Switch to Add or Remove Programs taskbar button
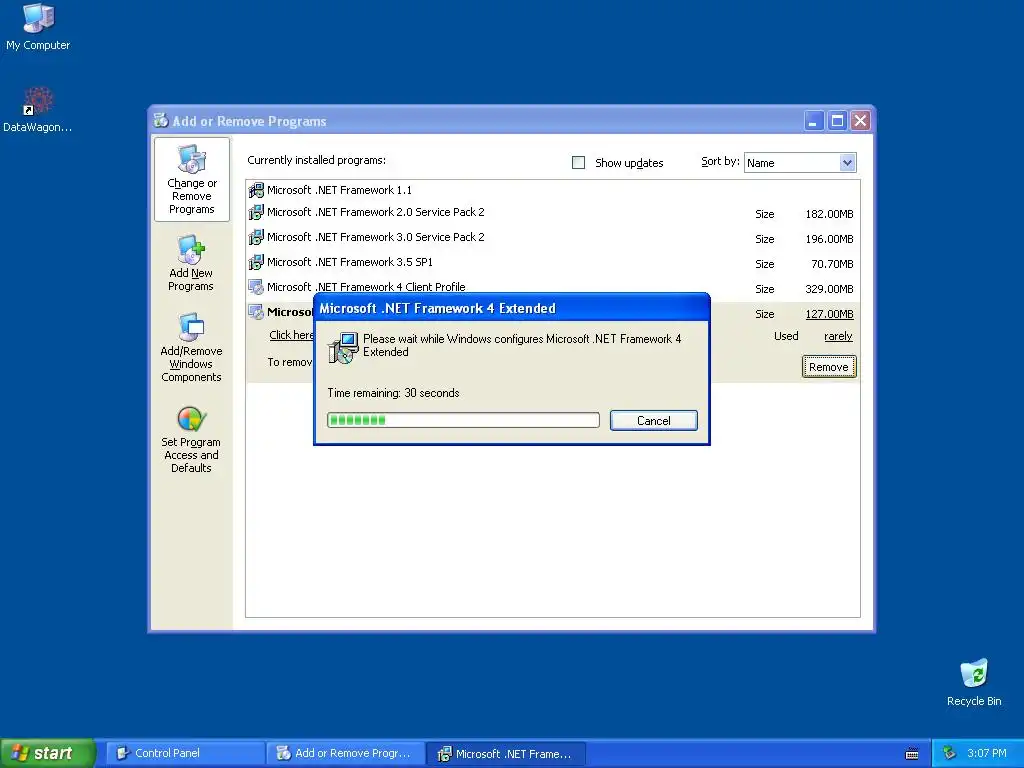Screen dimensions: 1024x768 pyautogui.click(x=345, y=753)
